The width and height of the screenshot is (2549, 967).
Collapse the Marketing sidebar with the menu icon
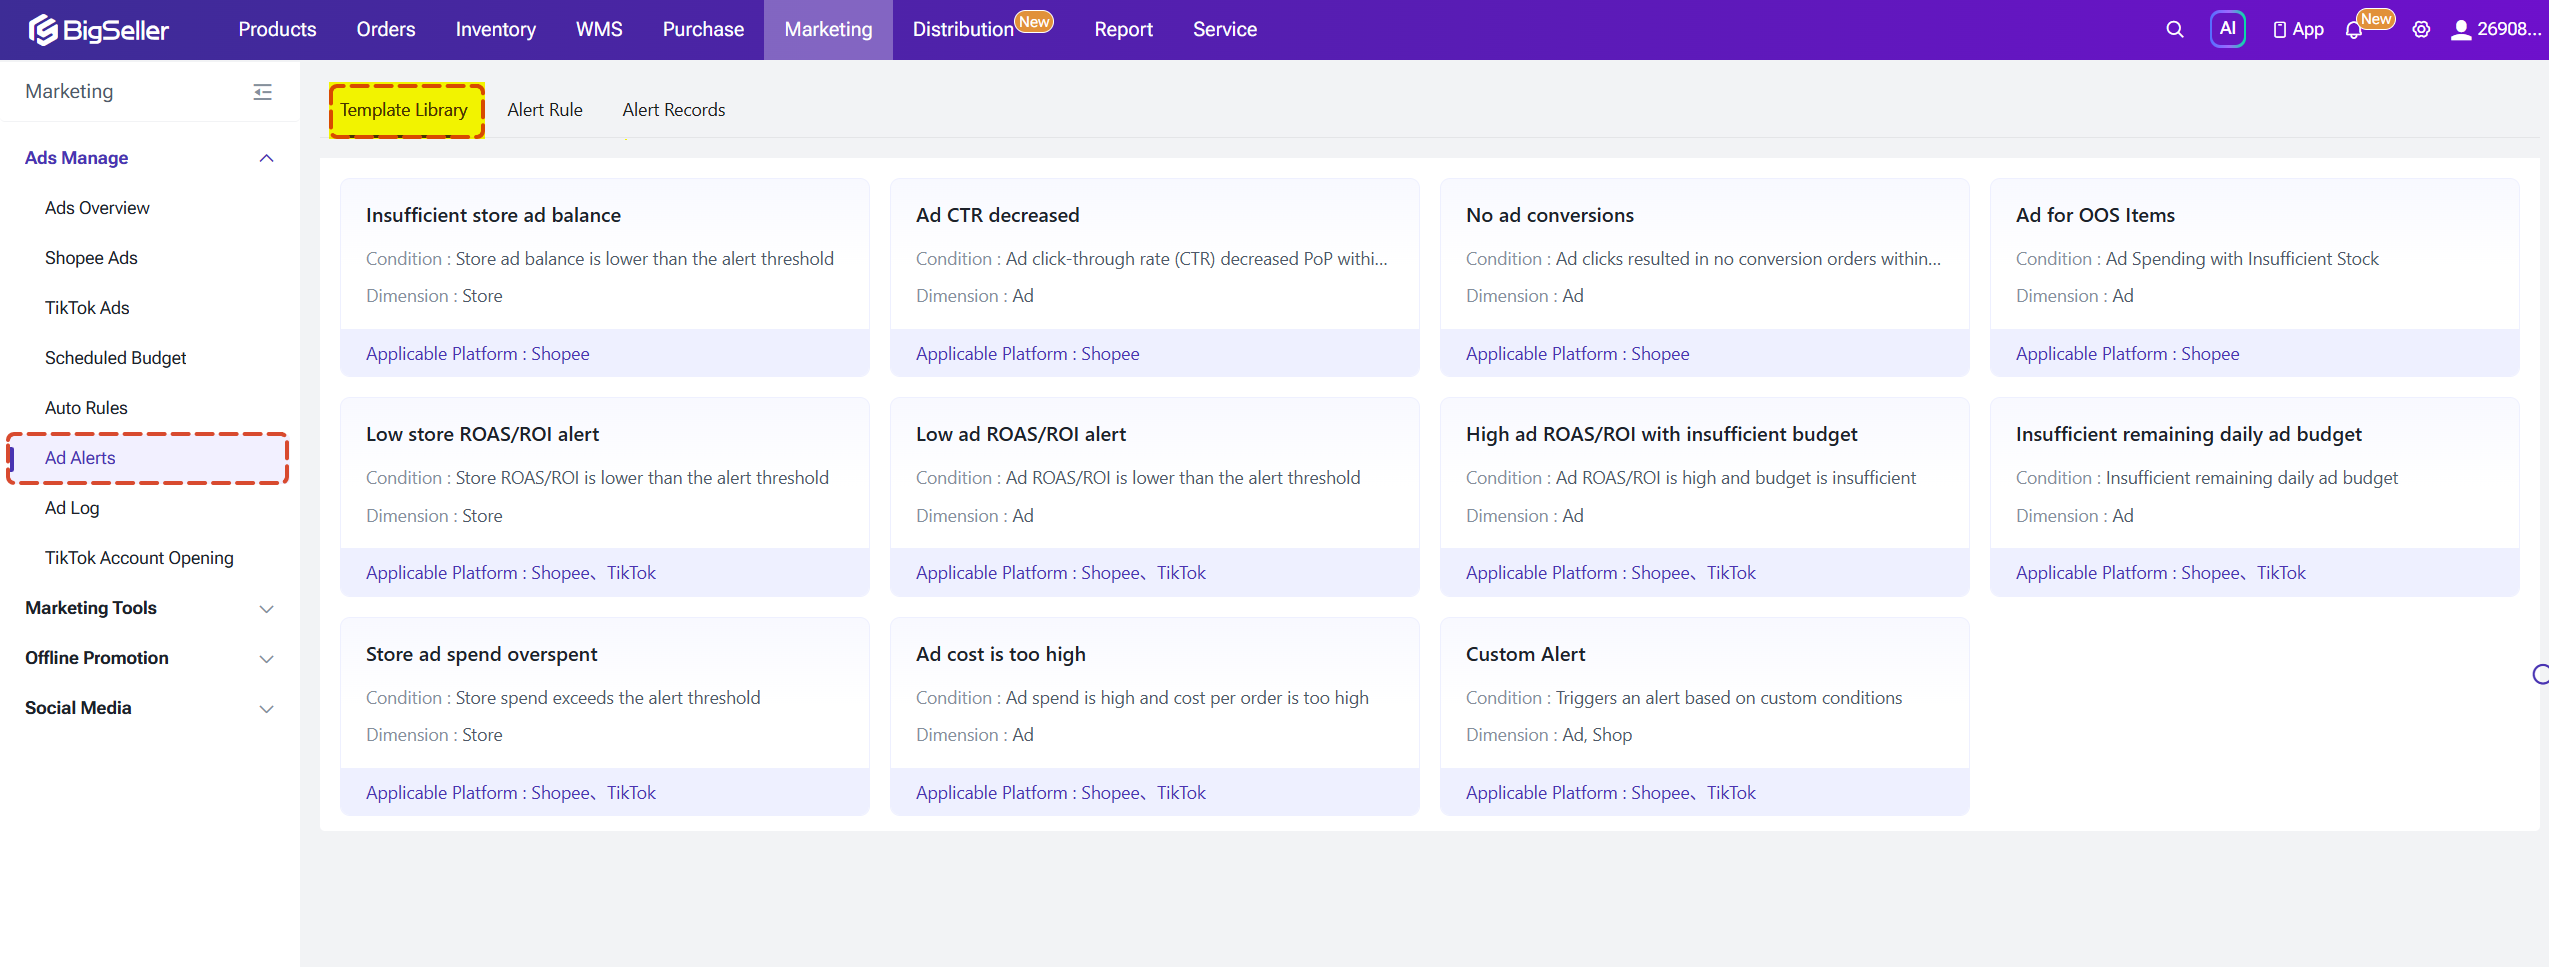click(262, 92)
